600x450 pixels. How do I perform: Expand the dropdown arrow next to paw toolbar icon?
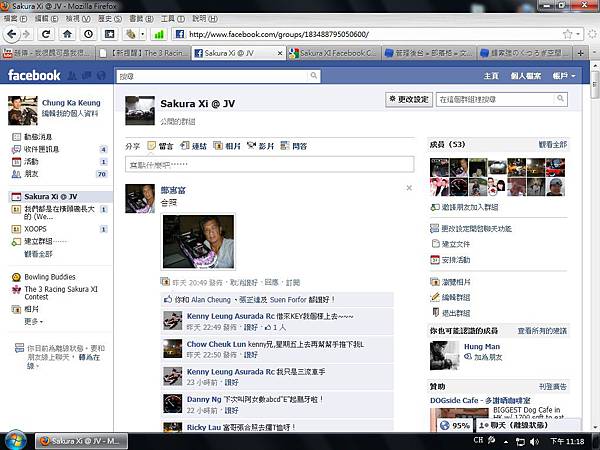coord(143,34)
